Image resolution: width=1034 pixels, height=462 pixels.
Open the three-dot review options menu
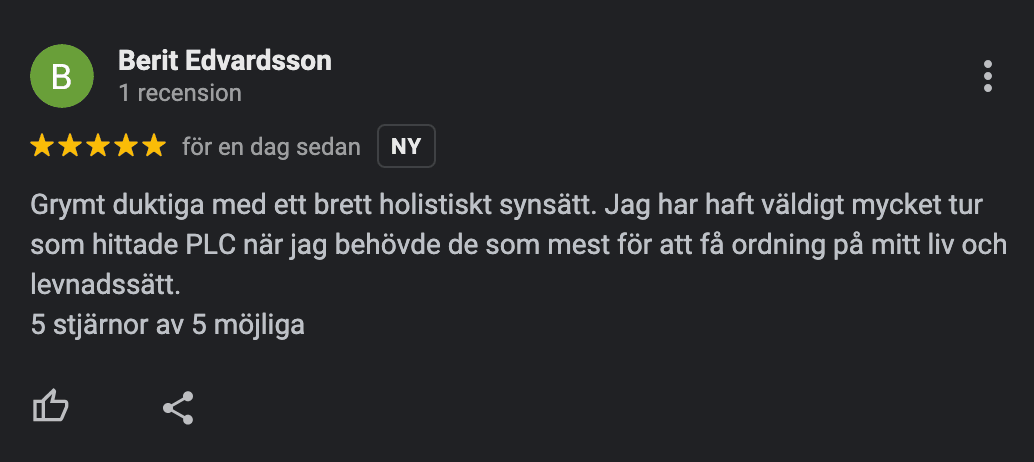pyautogui.click(x=987, y=76)
